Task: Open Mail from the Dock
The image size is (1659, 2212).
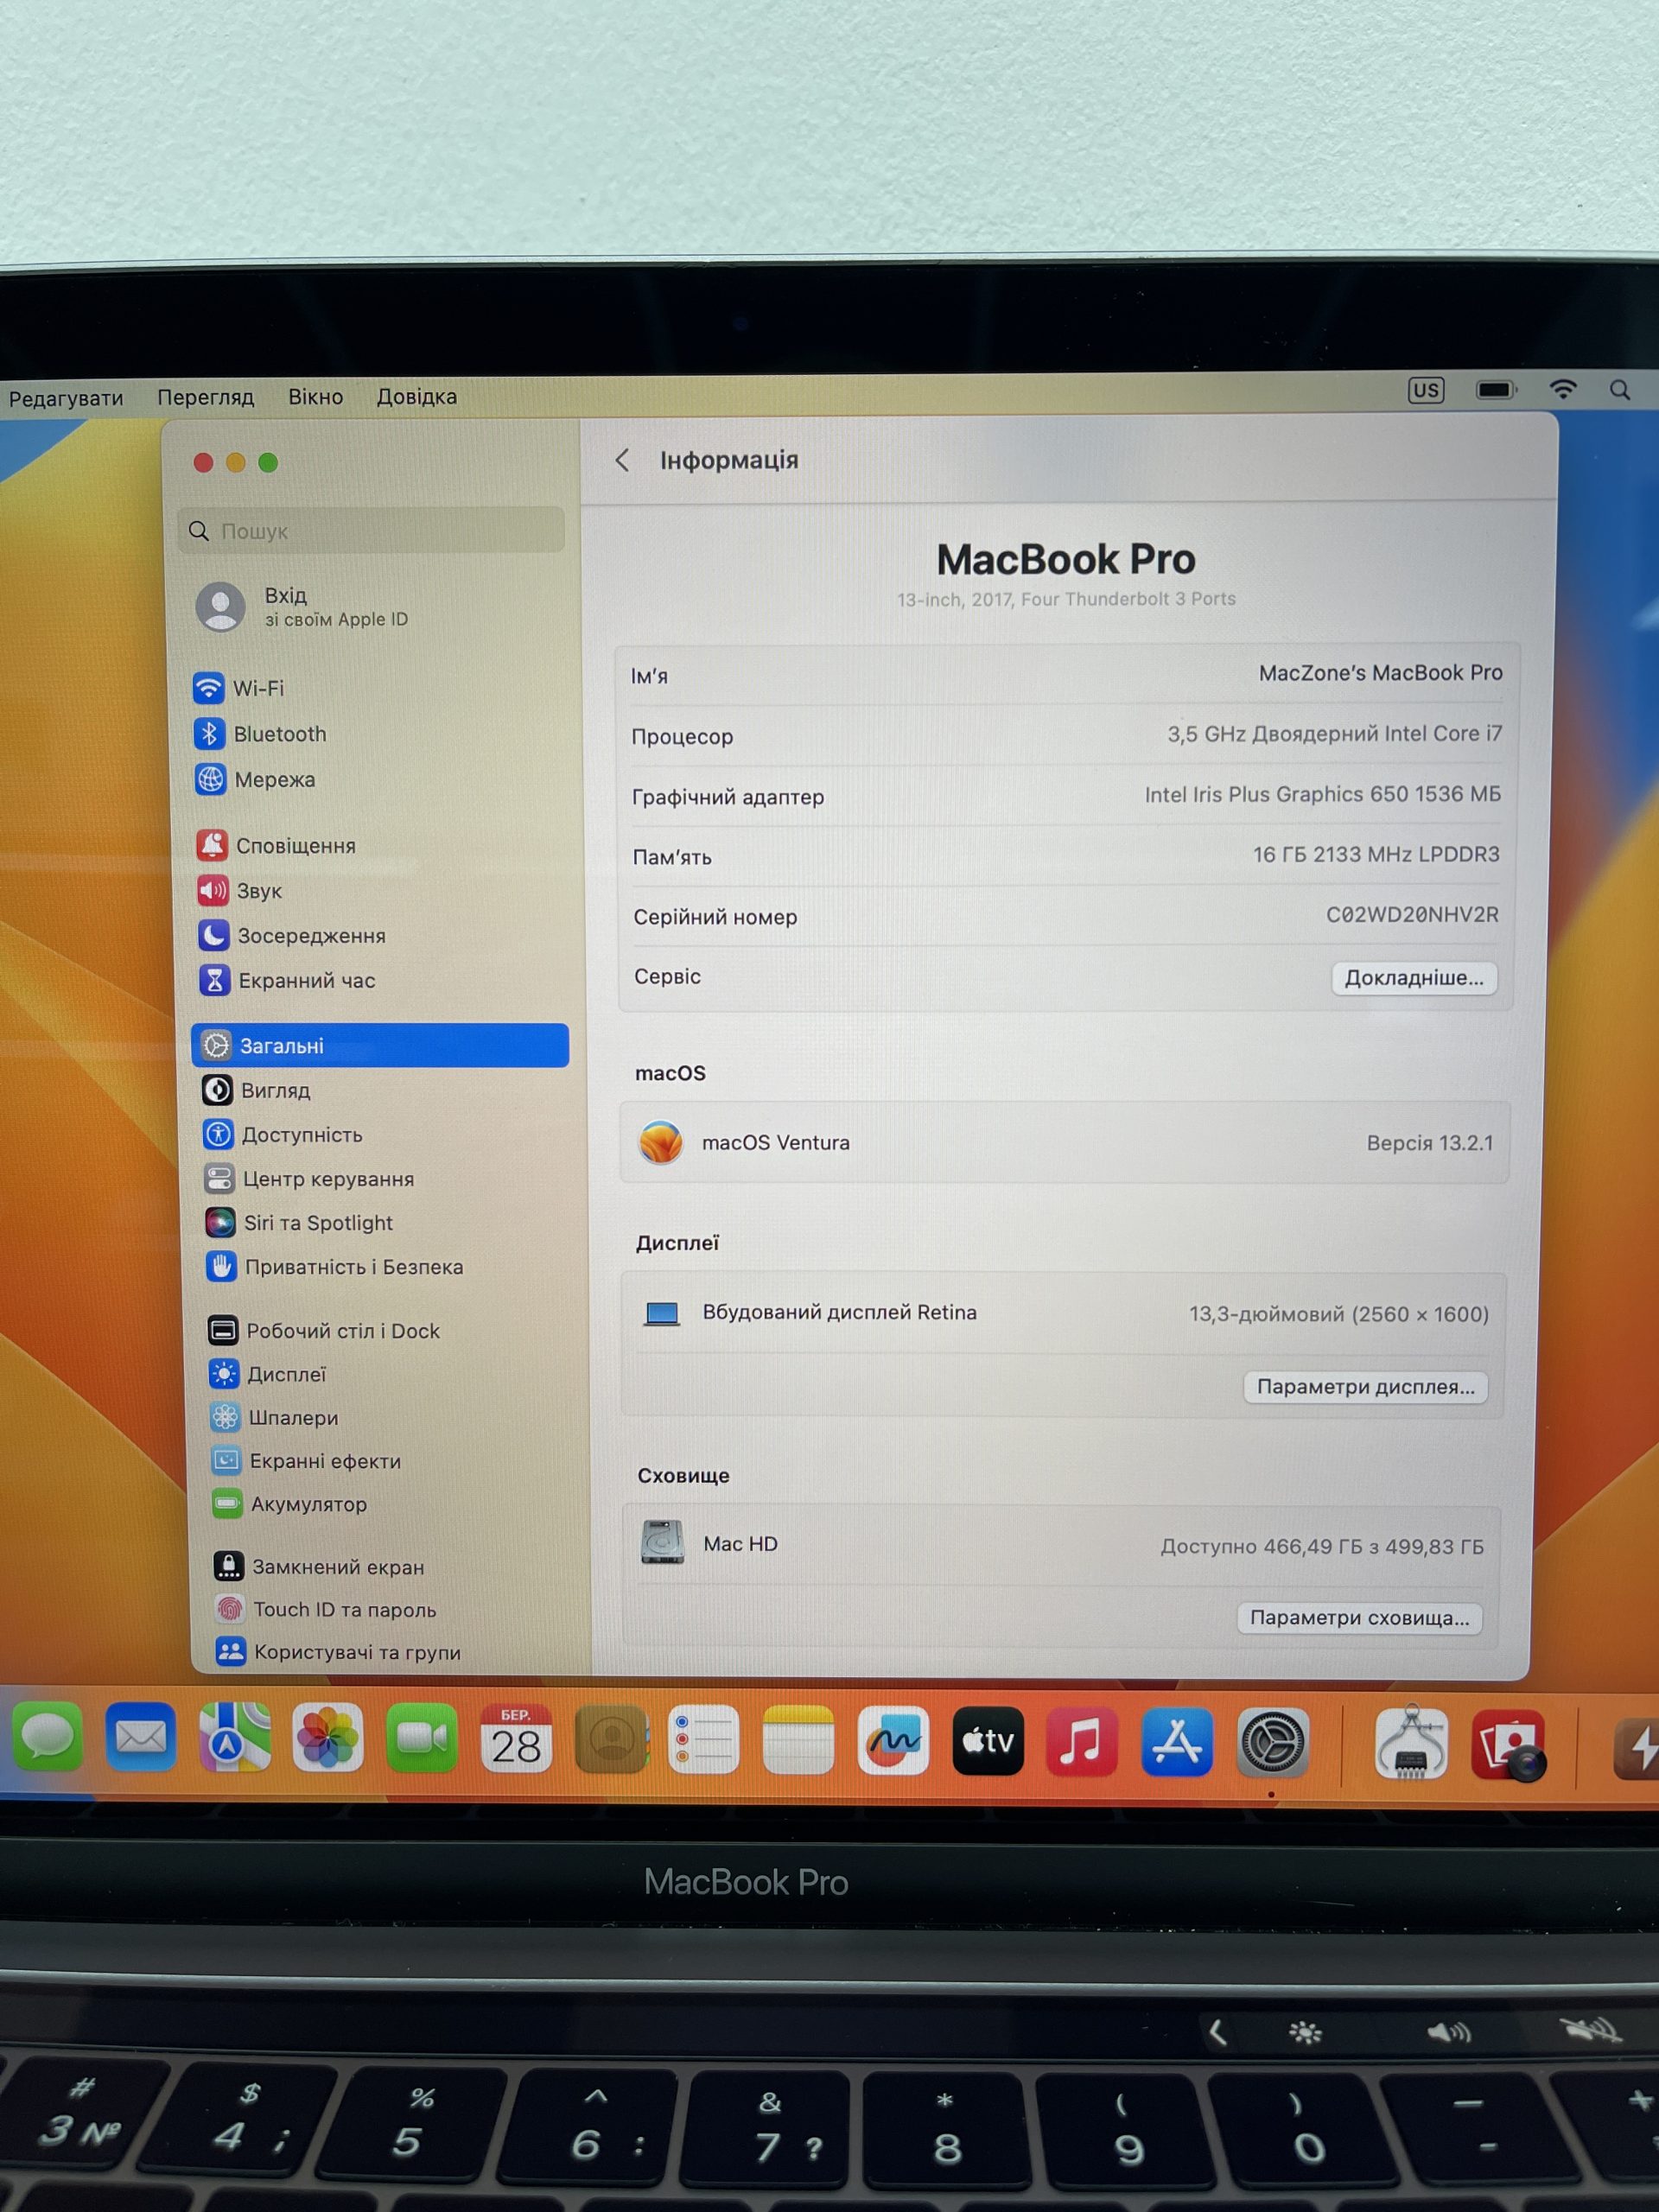Action: point(141,1738)
